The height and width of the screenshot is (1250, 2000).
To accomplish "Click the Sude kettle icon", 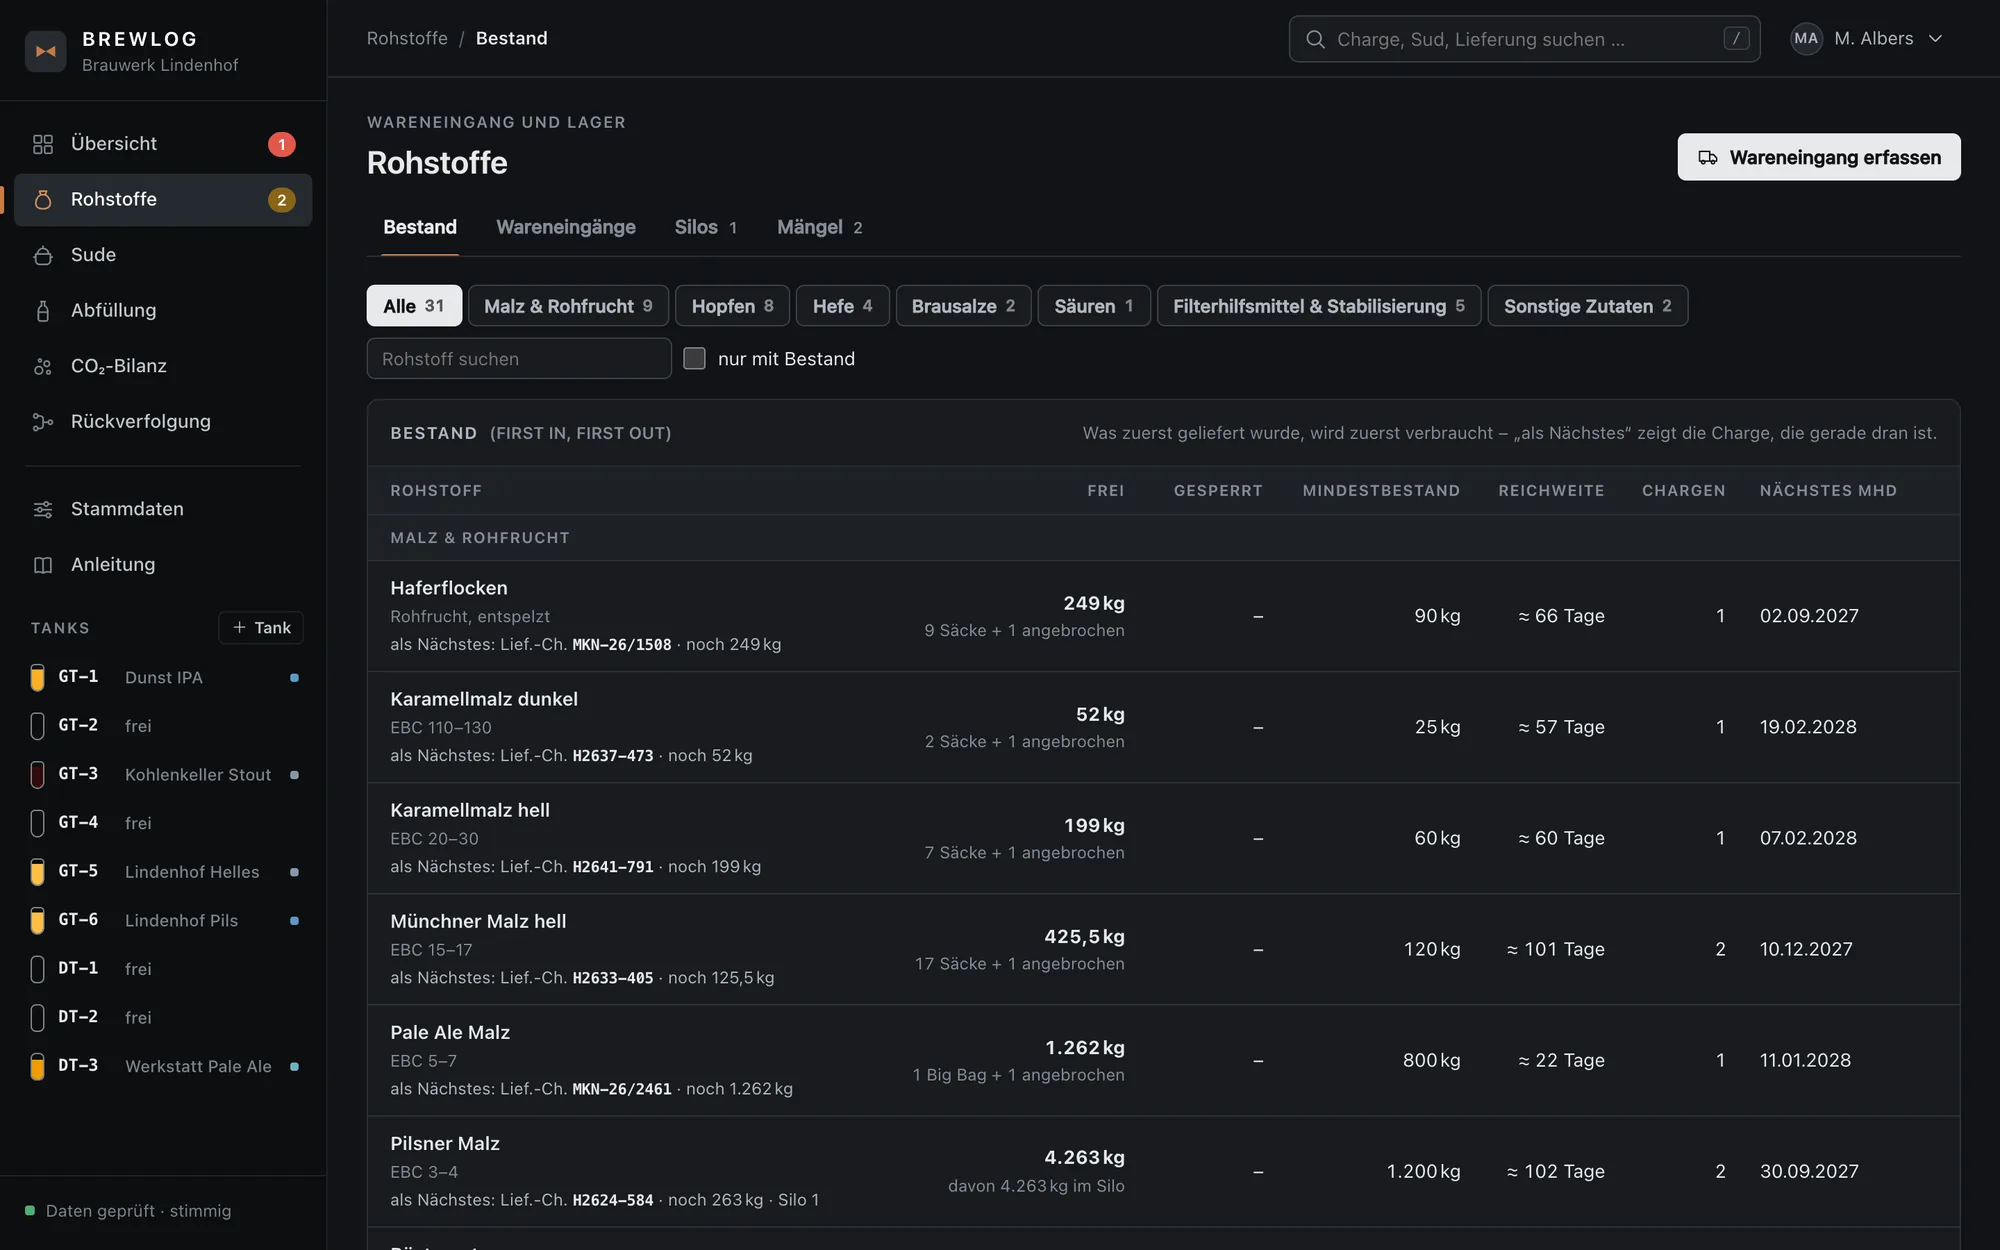I will (x=42, y=255).
